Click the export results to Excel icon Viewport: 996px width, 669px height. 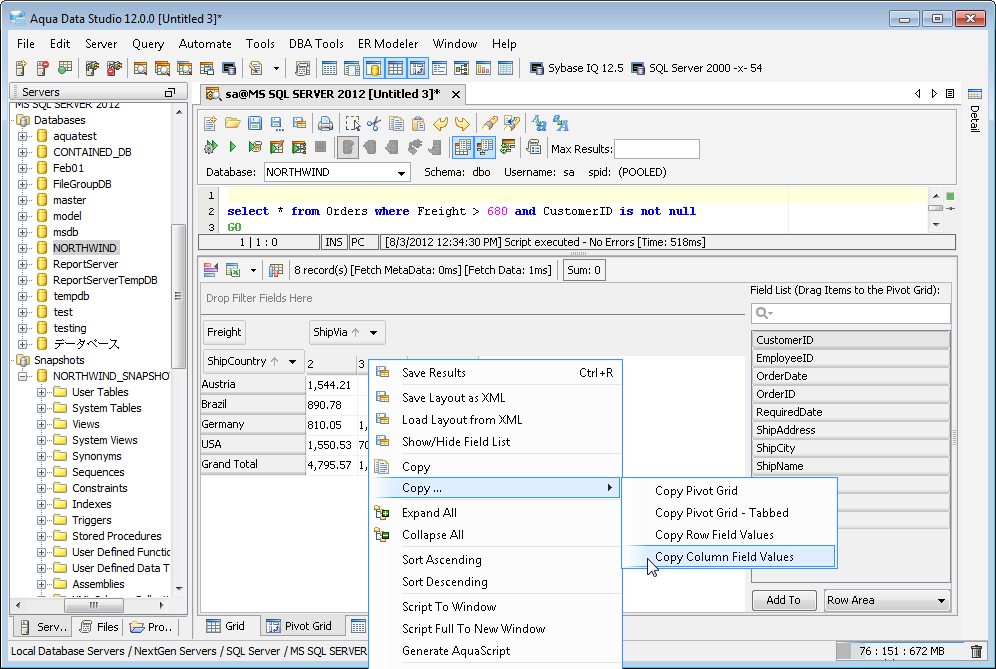click(232, 269)
